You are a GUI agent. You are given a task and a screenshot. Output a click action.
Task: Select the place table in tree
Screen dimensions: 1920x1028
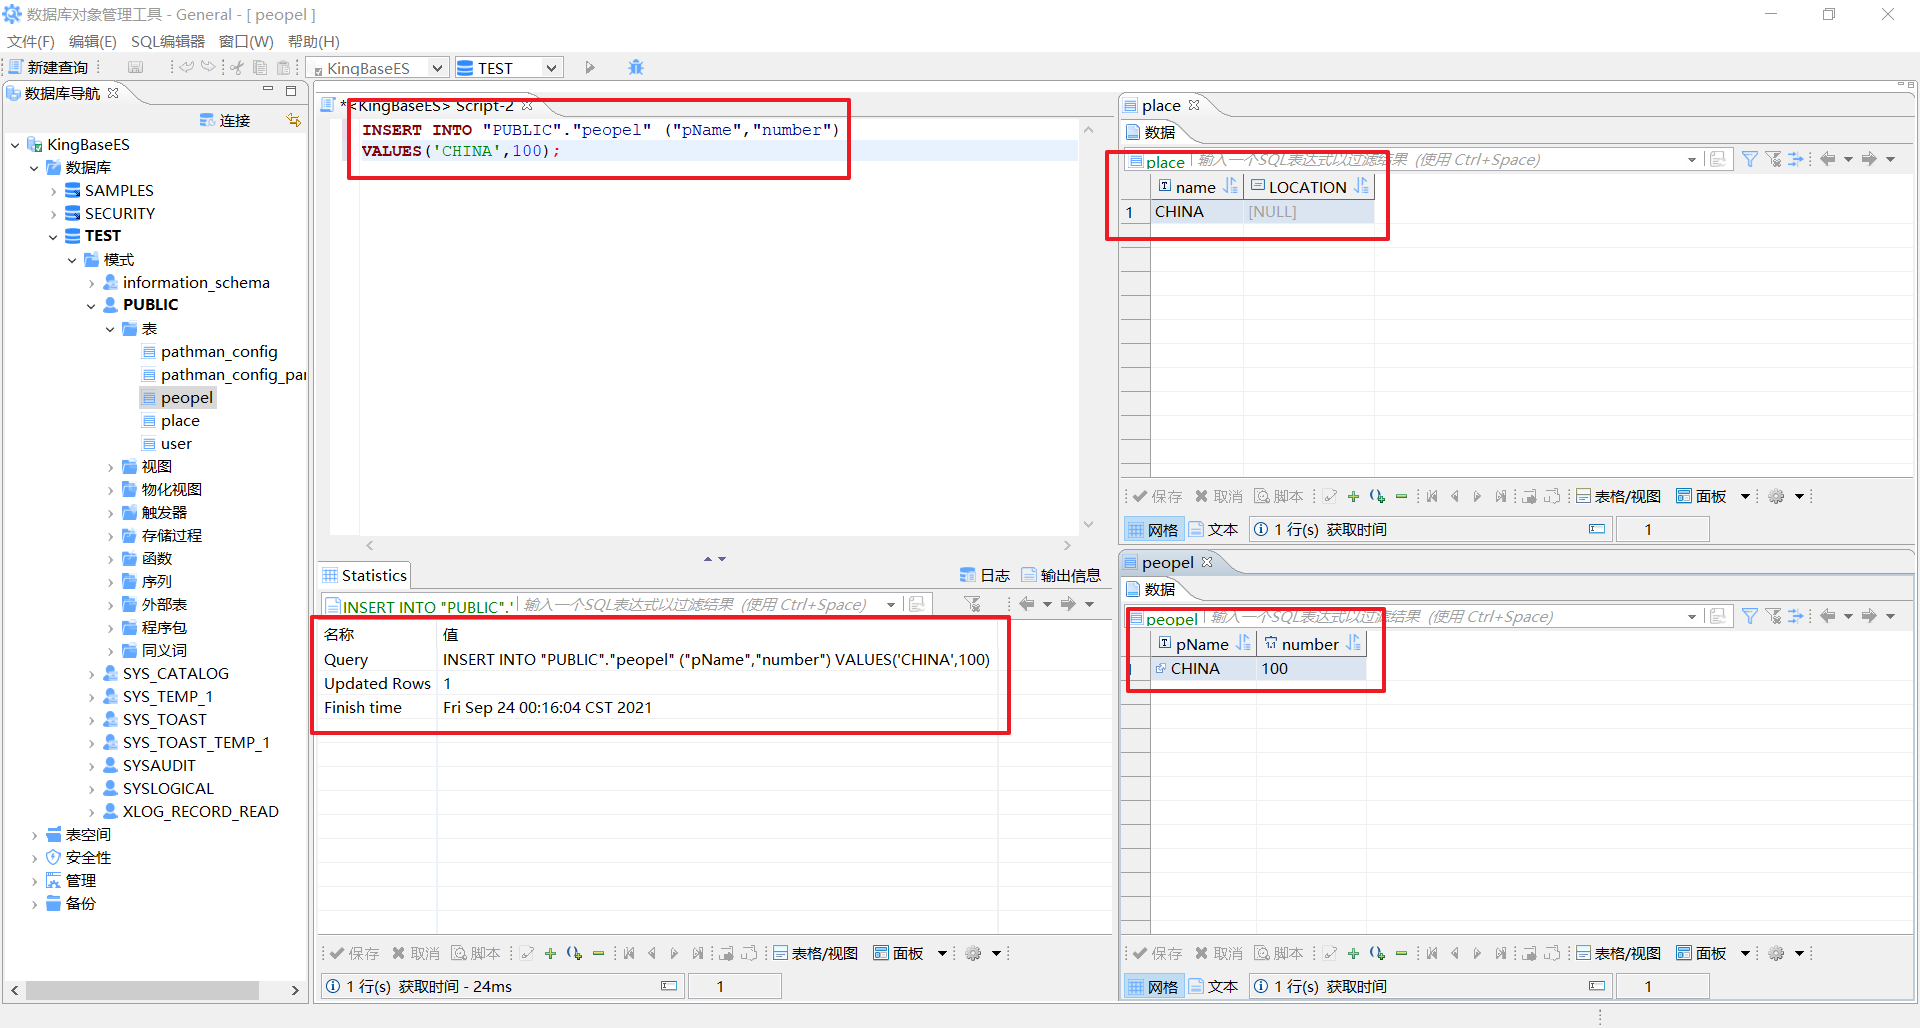point(171,421)
